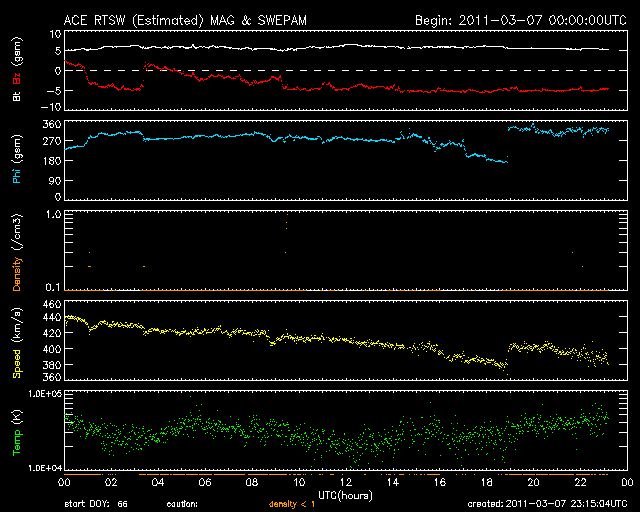
Task: Click the '18' hour tick label
Action: 486,482
